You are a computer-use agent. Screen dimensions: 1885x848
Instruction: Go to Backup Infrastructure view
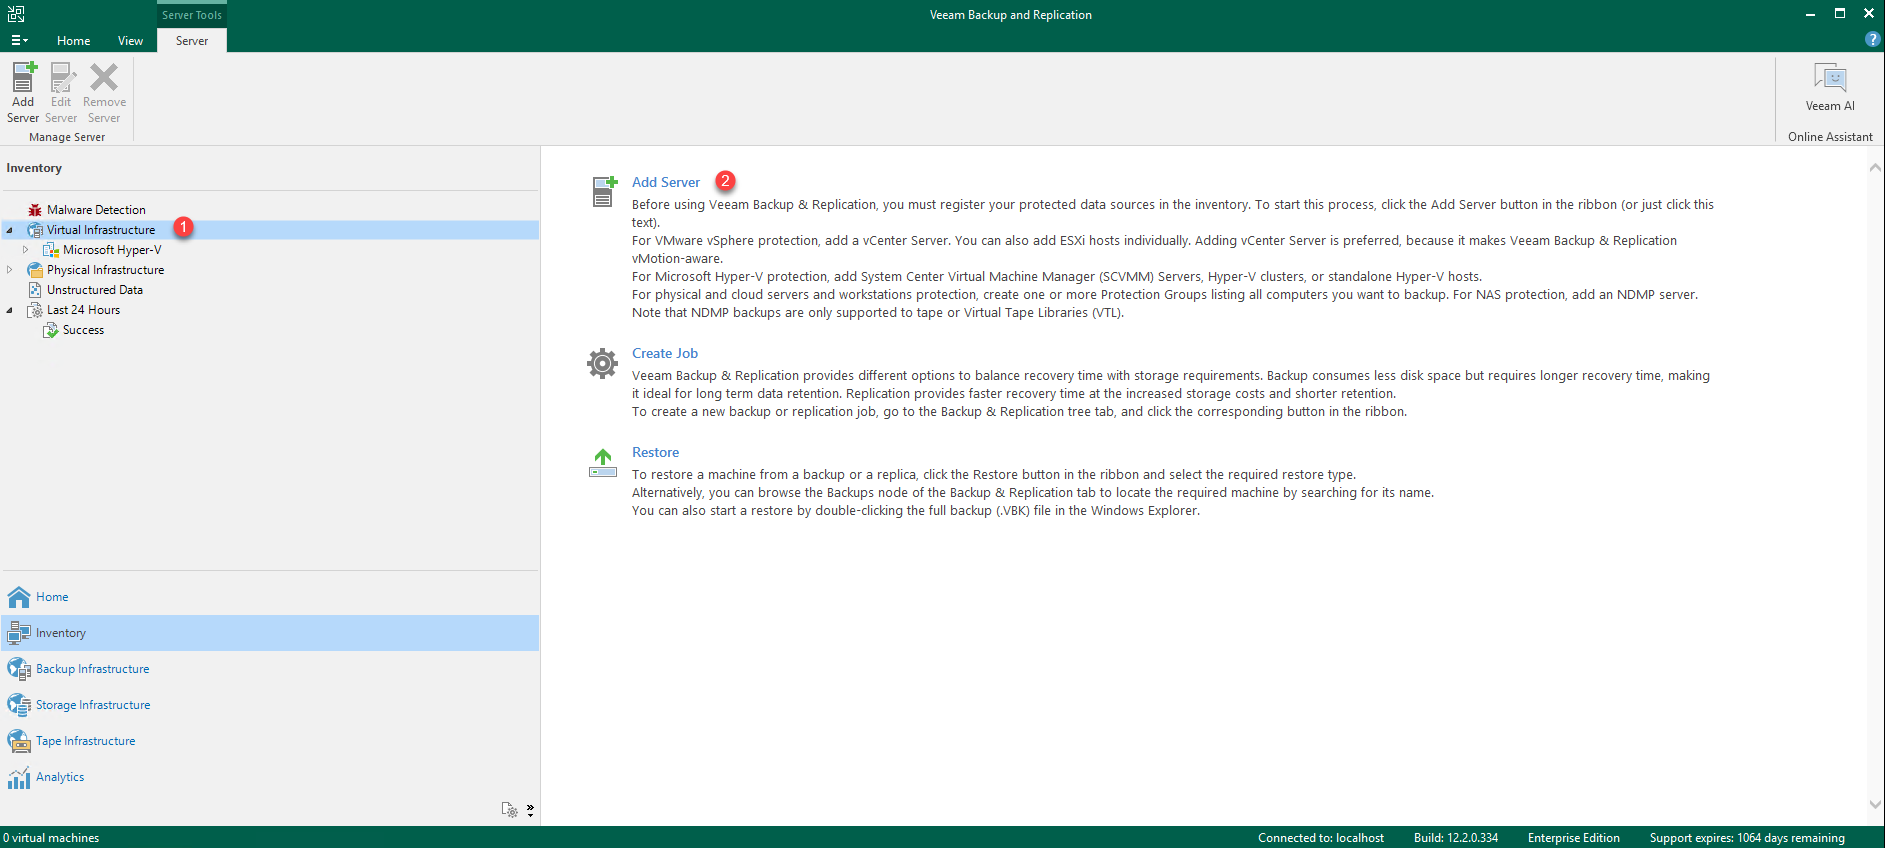93,669
